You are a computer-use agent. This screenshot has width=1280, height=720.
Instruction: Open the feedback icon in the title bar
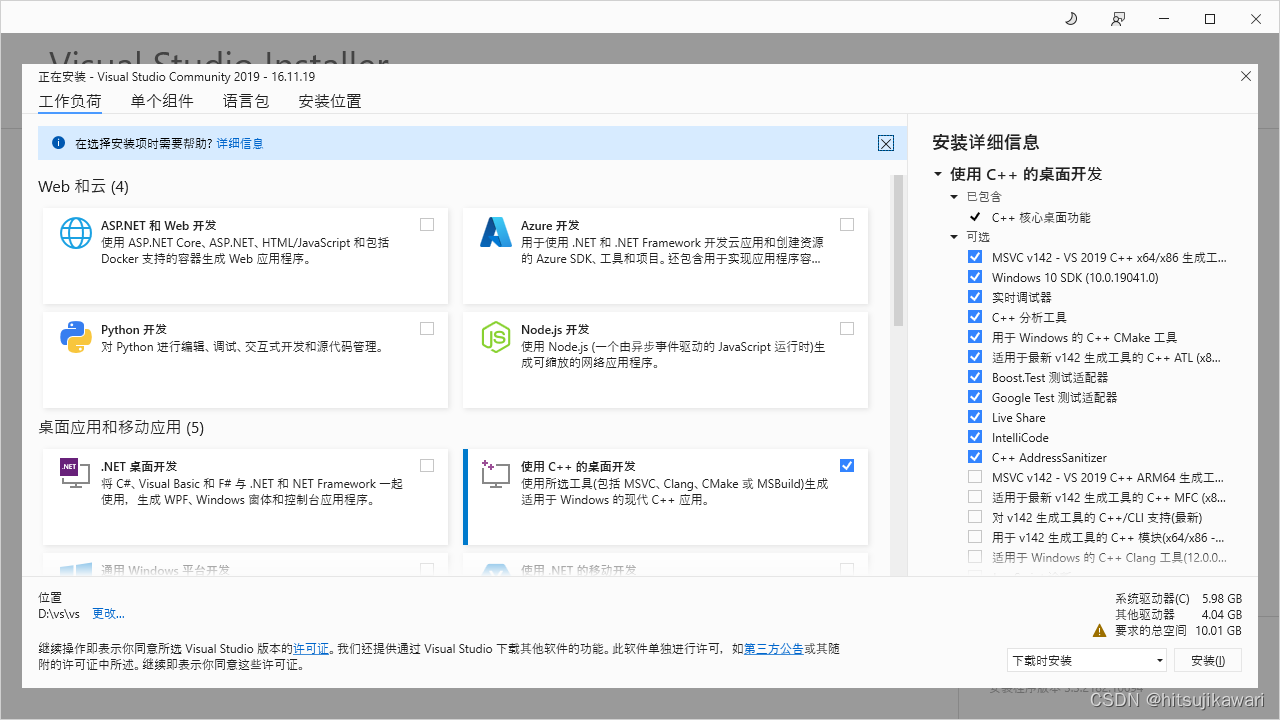1118,19
